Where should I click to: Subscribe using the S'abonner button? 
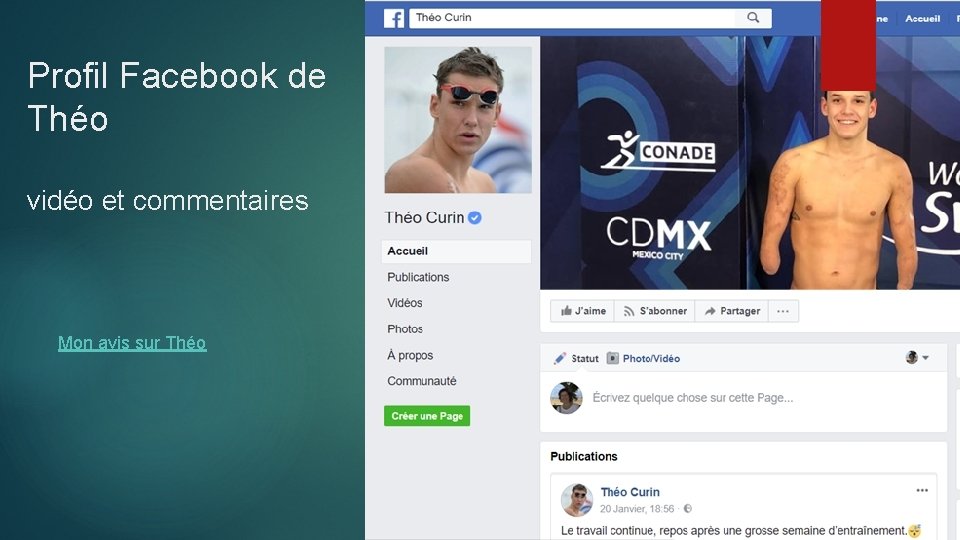[x=655, y=311]
